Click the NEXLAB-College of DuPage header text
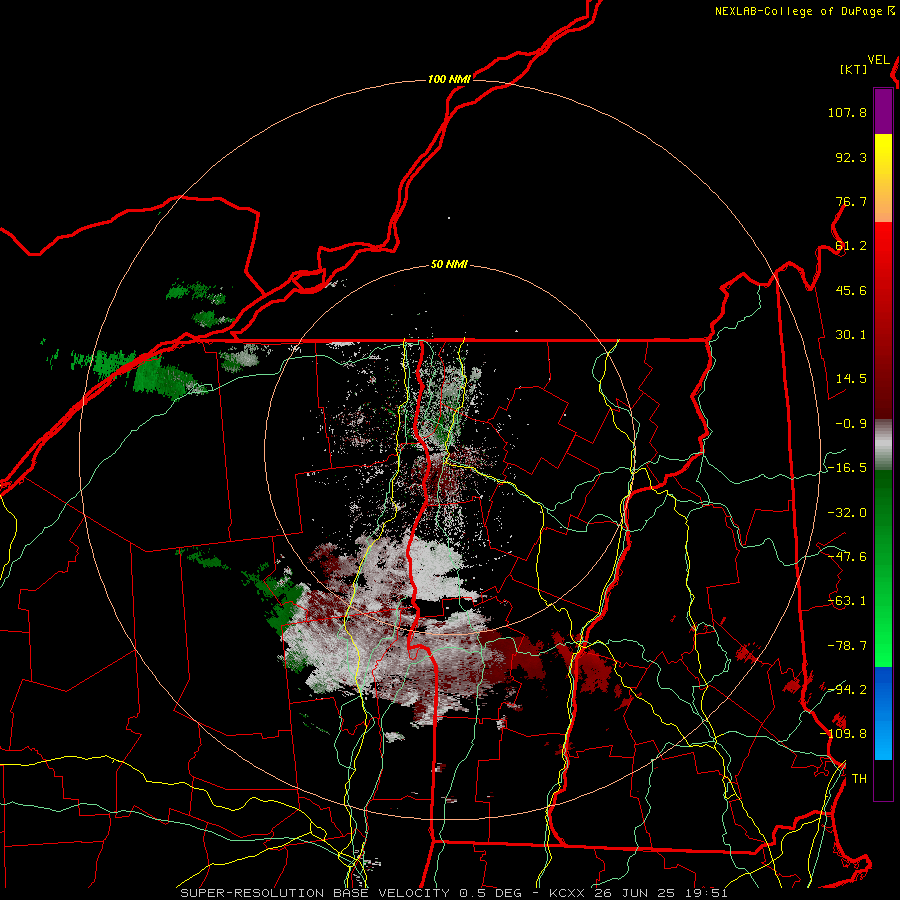Viewport: 900px width, 900px height. [x=799, y=11]
